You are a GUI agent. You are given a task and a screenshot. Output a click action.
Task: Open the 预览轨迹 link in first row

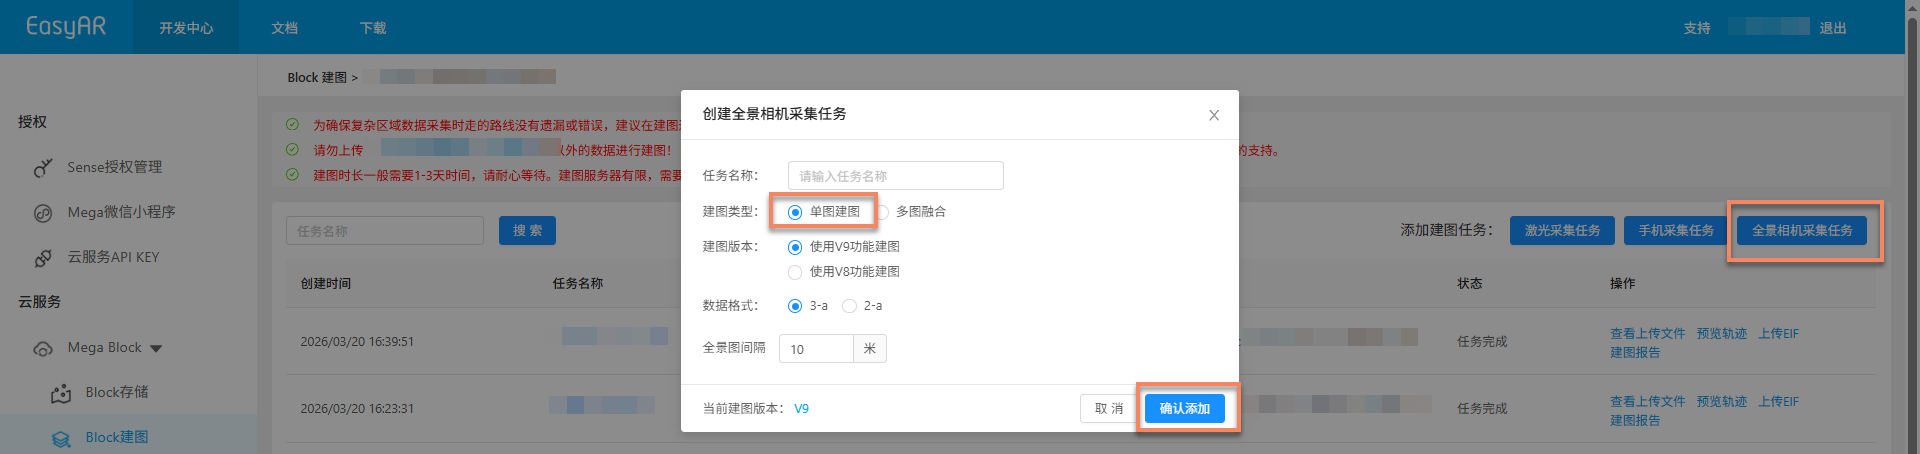(1721, 334)
